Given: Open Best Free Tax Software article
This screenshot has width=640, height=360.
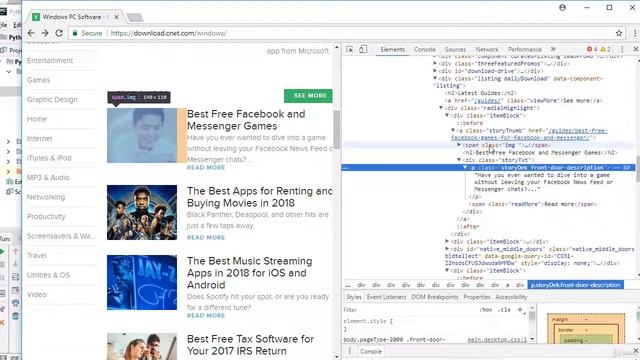Looking at the screenshot, I should [250, 345].
